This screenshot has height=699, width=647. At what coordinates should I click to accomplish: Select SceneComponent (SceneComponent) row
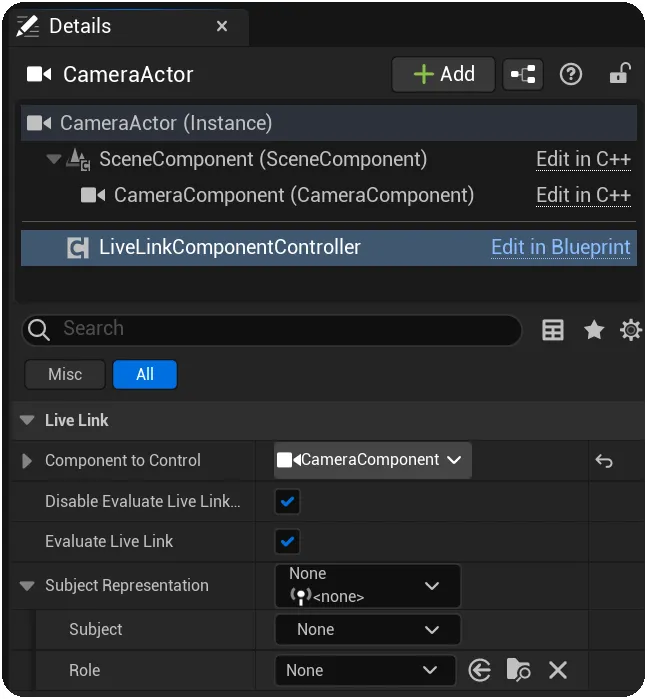pyautogui.click(x=329, y=159)
